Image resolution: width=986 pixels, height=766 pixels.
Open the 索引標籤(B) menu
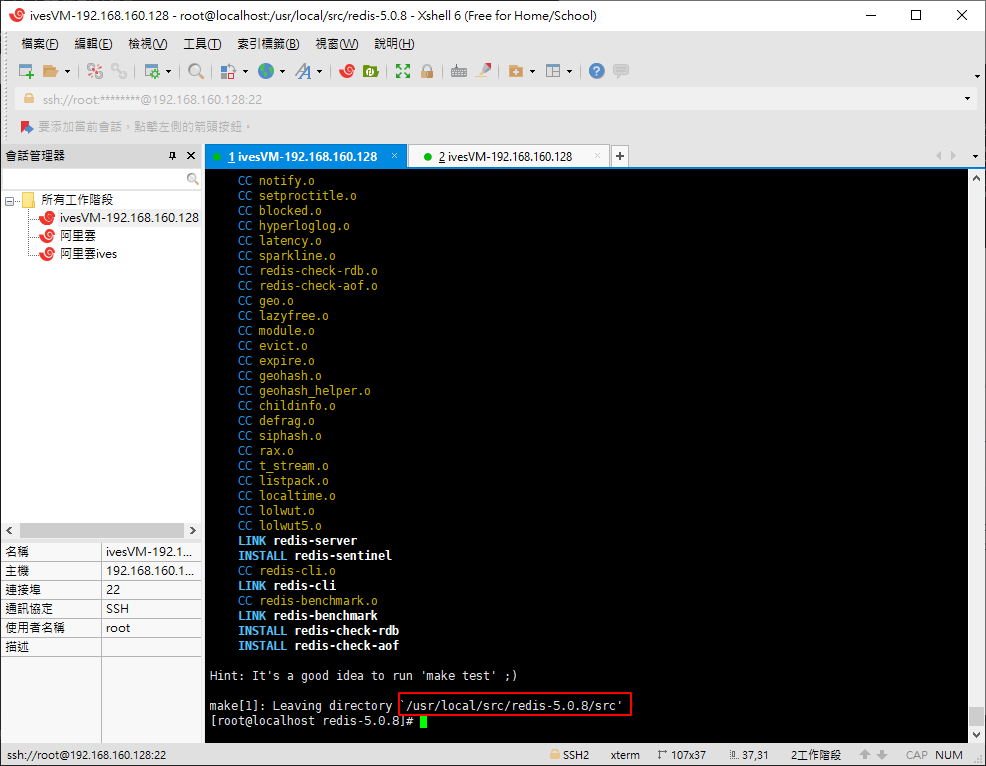click(x=268, y=43)
